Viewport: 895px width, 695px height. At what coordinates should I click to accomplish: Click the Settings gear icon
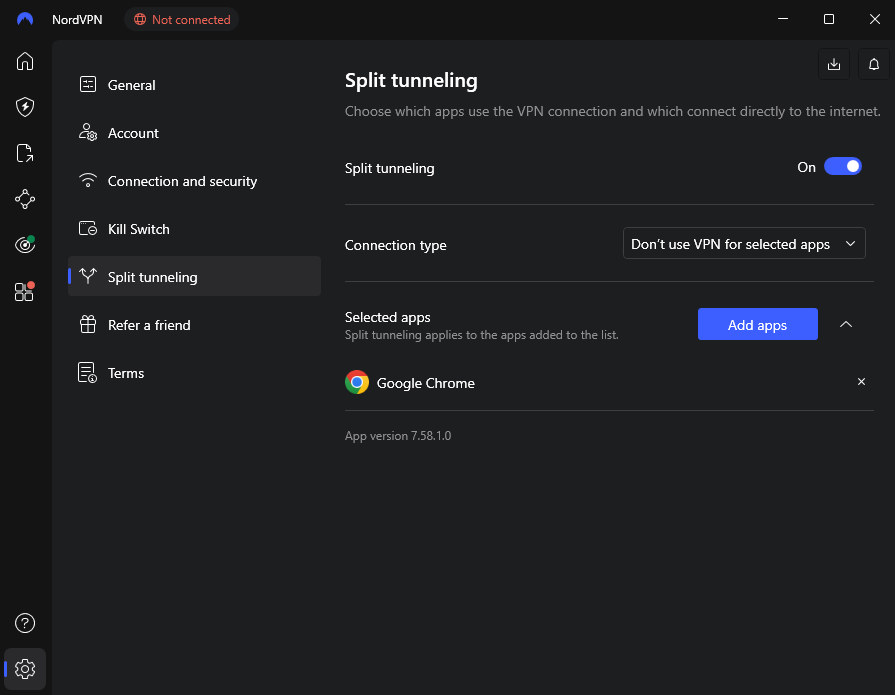pyautogui.click(x=25, y=669)
